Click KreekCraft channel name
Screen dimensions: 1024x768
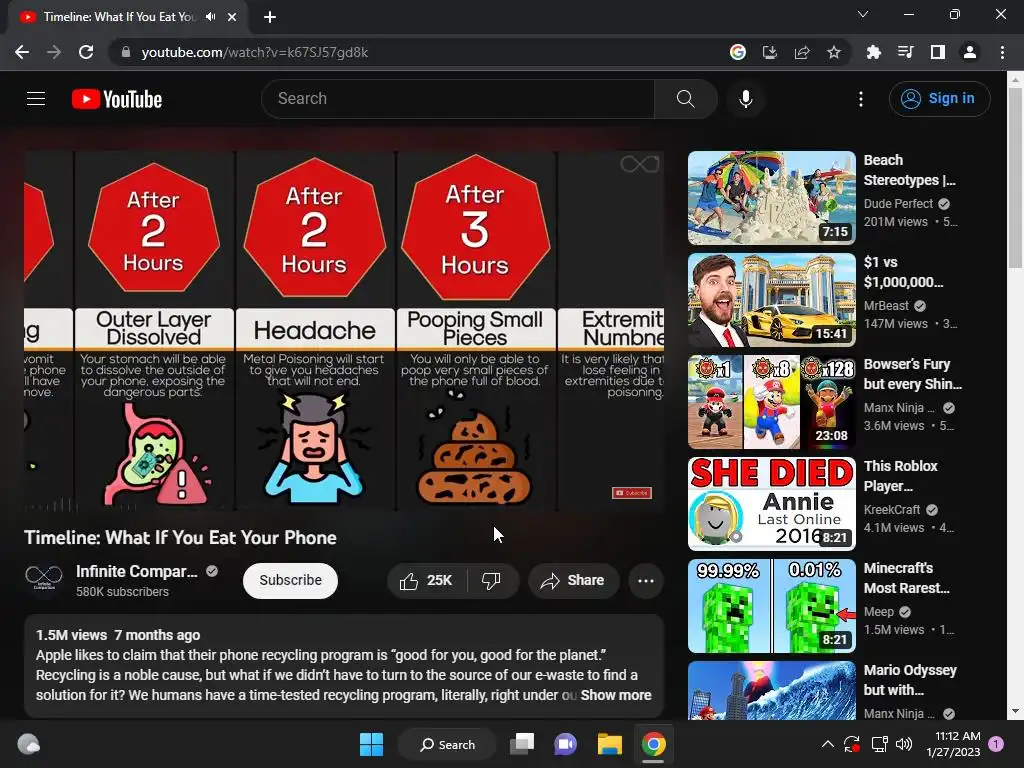[x=891, y=509]
